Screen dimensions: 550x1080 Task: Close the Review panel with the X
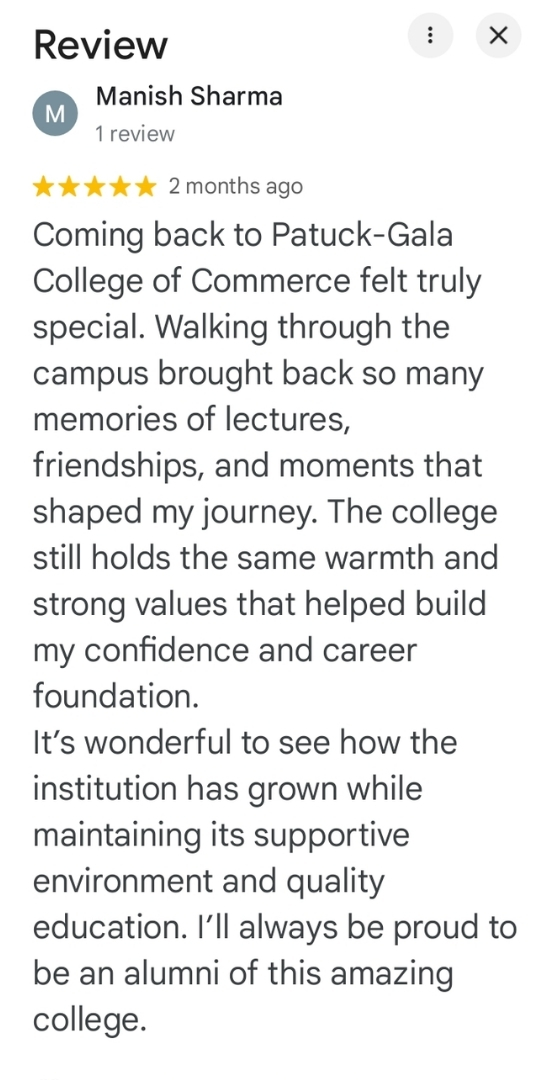[x=498, y=35]
